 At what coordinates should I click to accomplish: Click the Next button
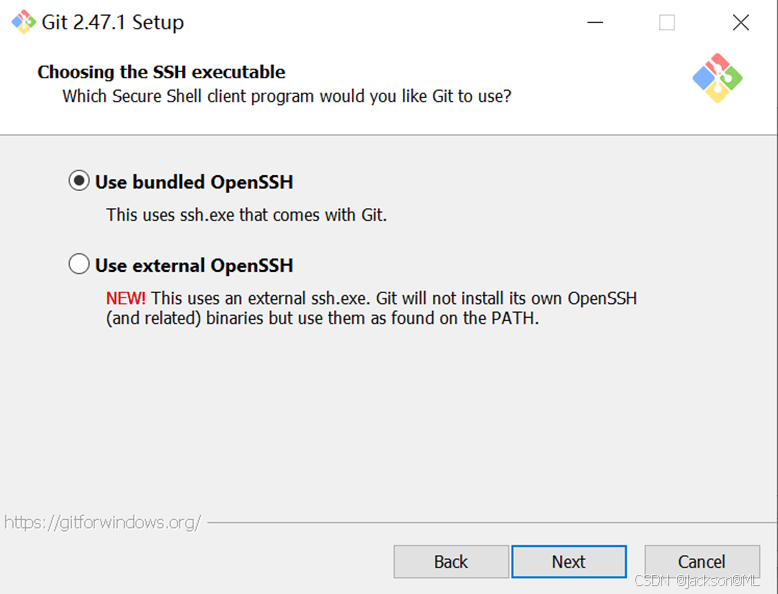[569, 562]
